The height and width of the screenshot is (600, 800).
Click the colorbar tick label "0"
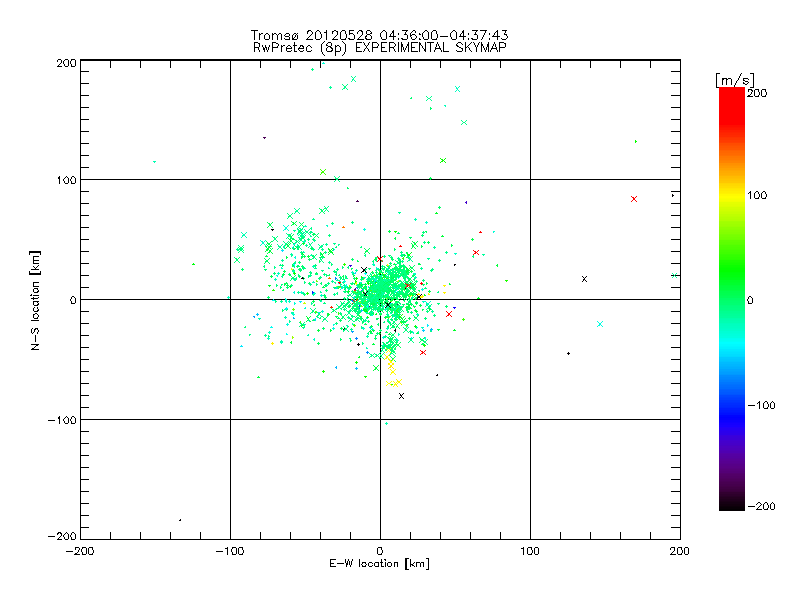click(x=750, y=300)
